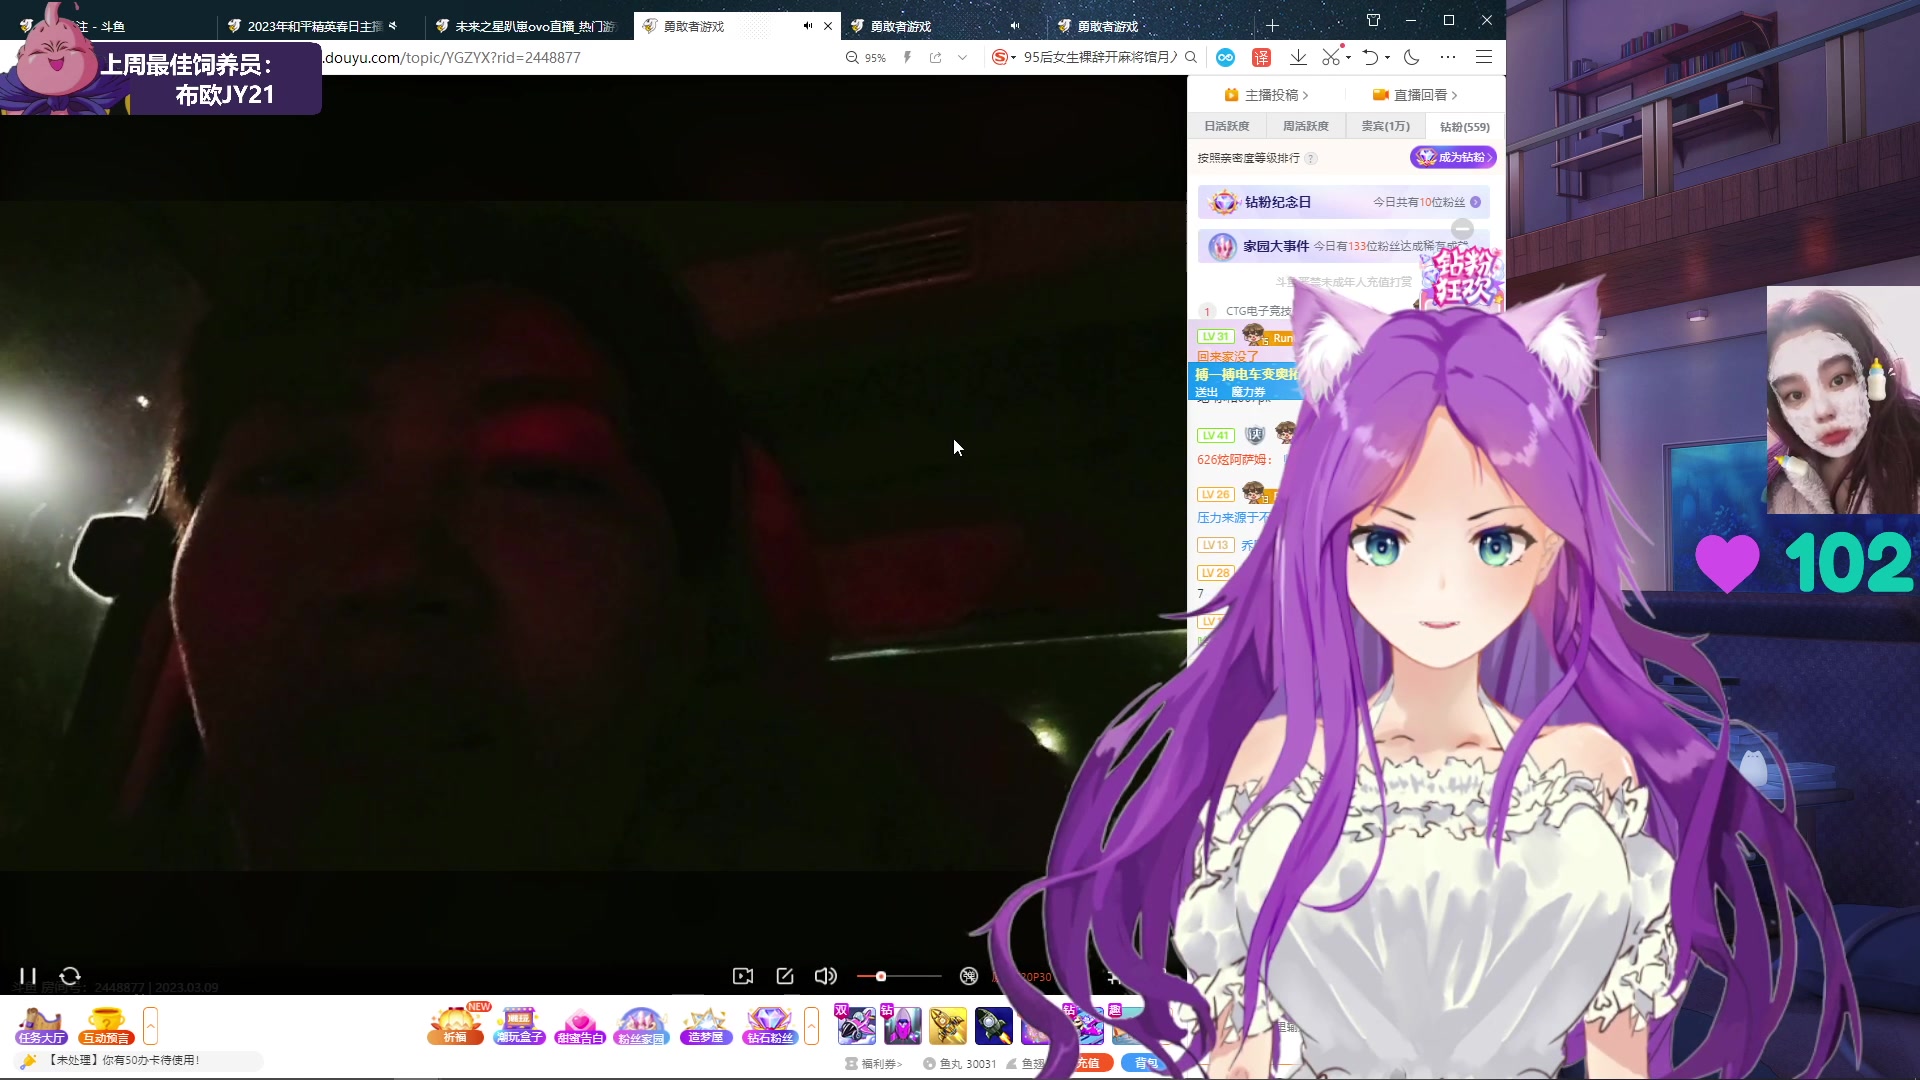This screenshot has height=1080, width=1920.
Task: Select the pink airplane gift marked 双
Action: pos(856,1026)
